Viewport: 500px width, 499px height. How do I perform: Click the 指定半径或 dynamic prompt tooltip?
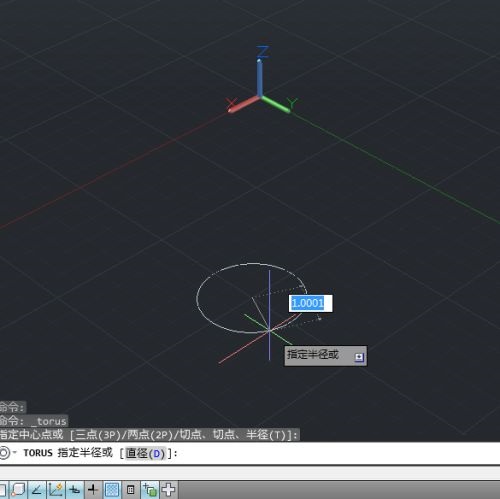coord(325,356)
